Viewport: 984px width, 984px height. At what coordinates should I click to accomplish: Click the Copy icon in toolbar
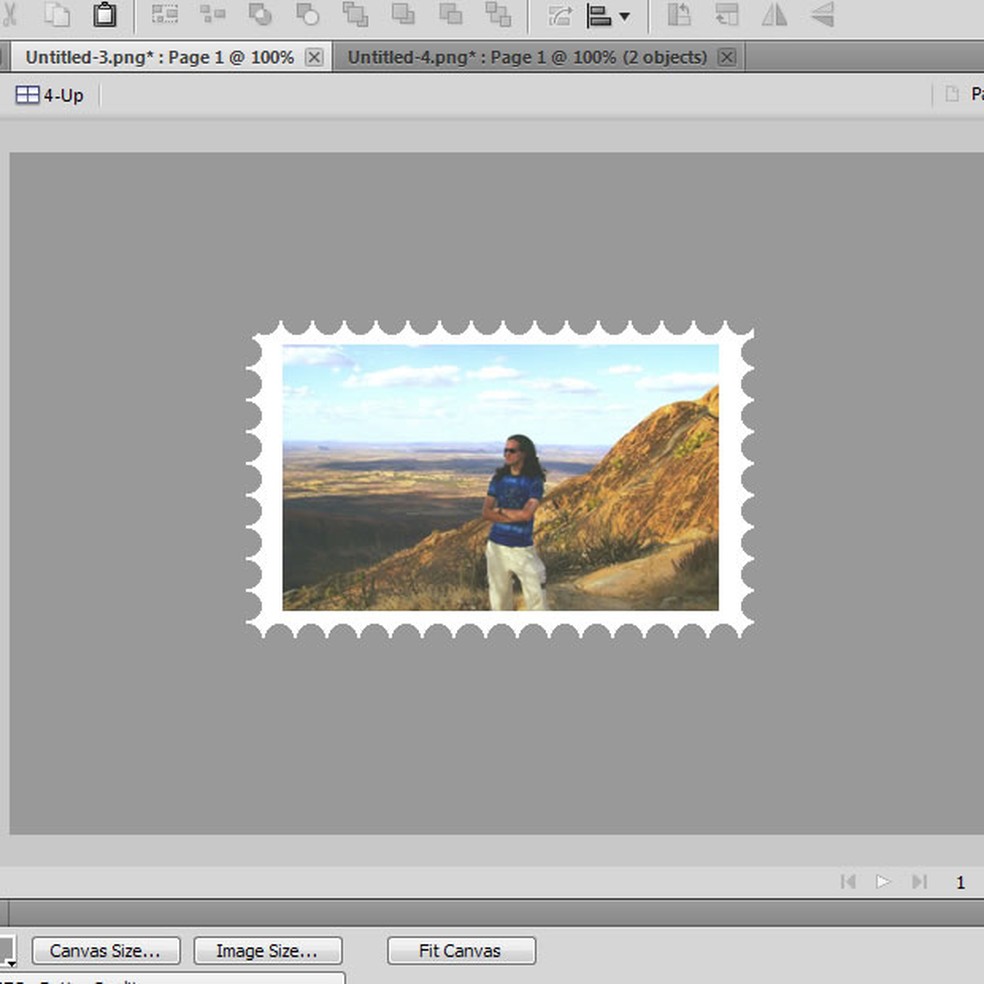click(57, 14)
